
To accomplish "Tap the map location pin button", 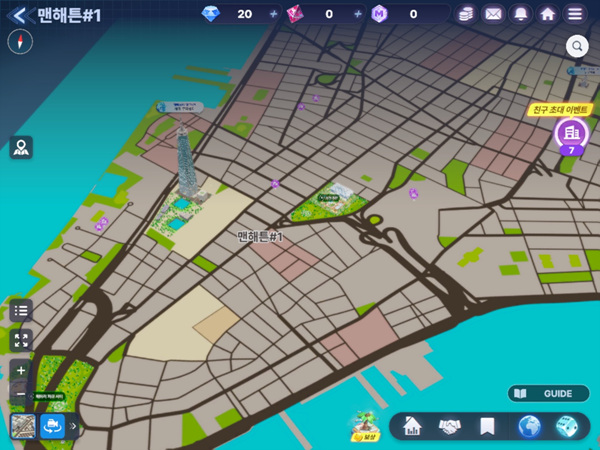I will click(21, 148).
